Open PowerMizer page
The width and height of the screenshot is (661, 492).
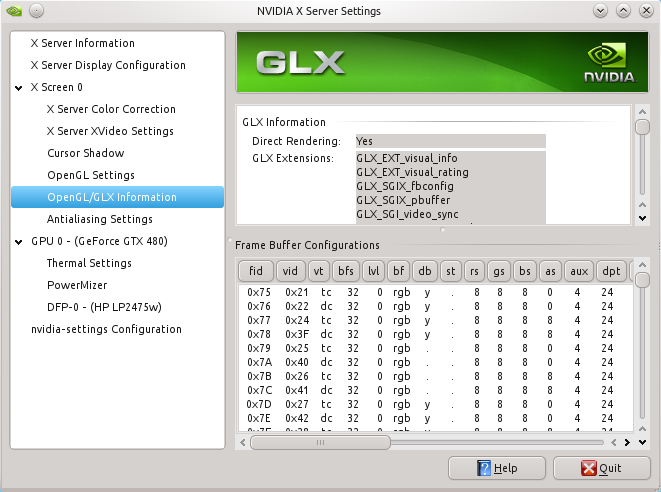click(77, 285)
